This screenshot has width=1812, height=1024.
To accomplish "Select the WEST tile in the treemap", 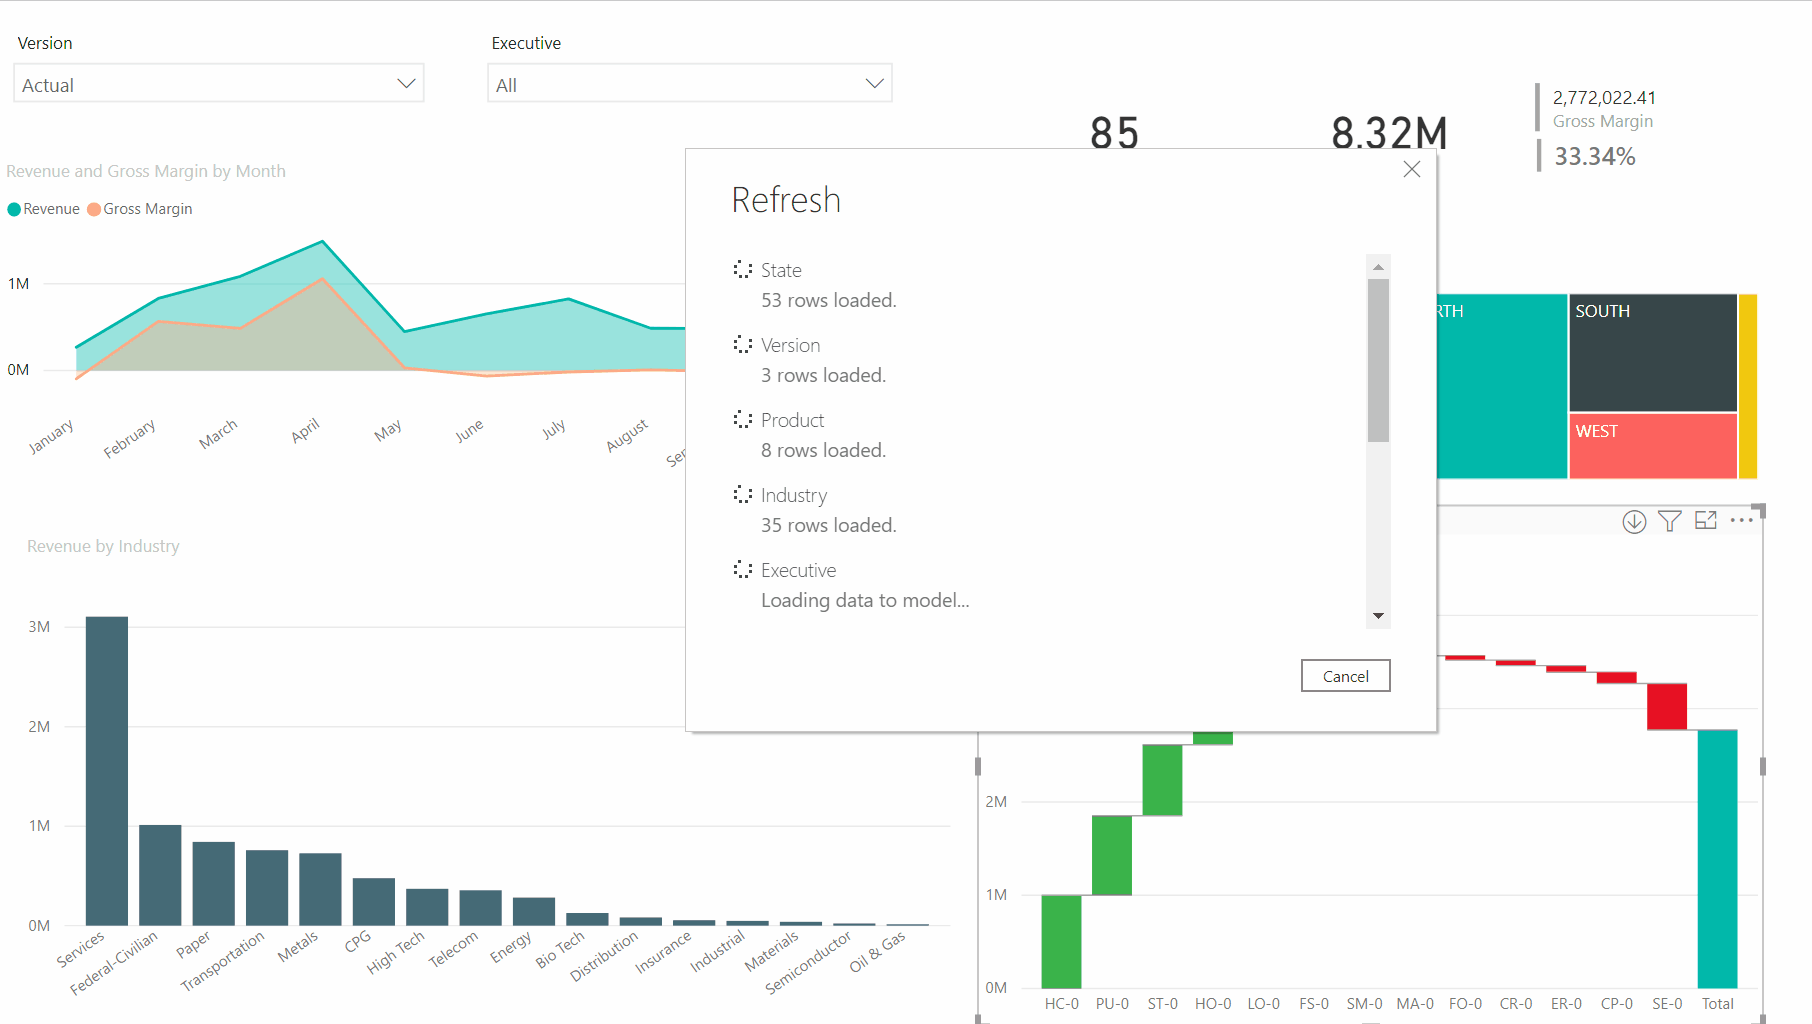I will tap(1652, 446).
